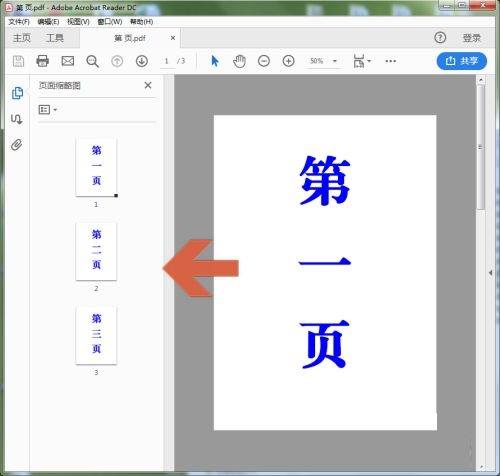Switch to the 工具 tab

click(x=55, y=38)
